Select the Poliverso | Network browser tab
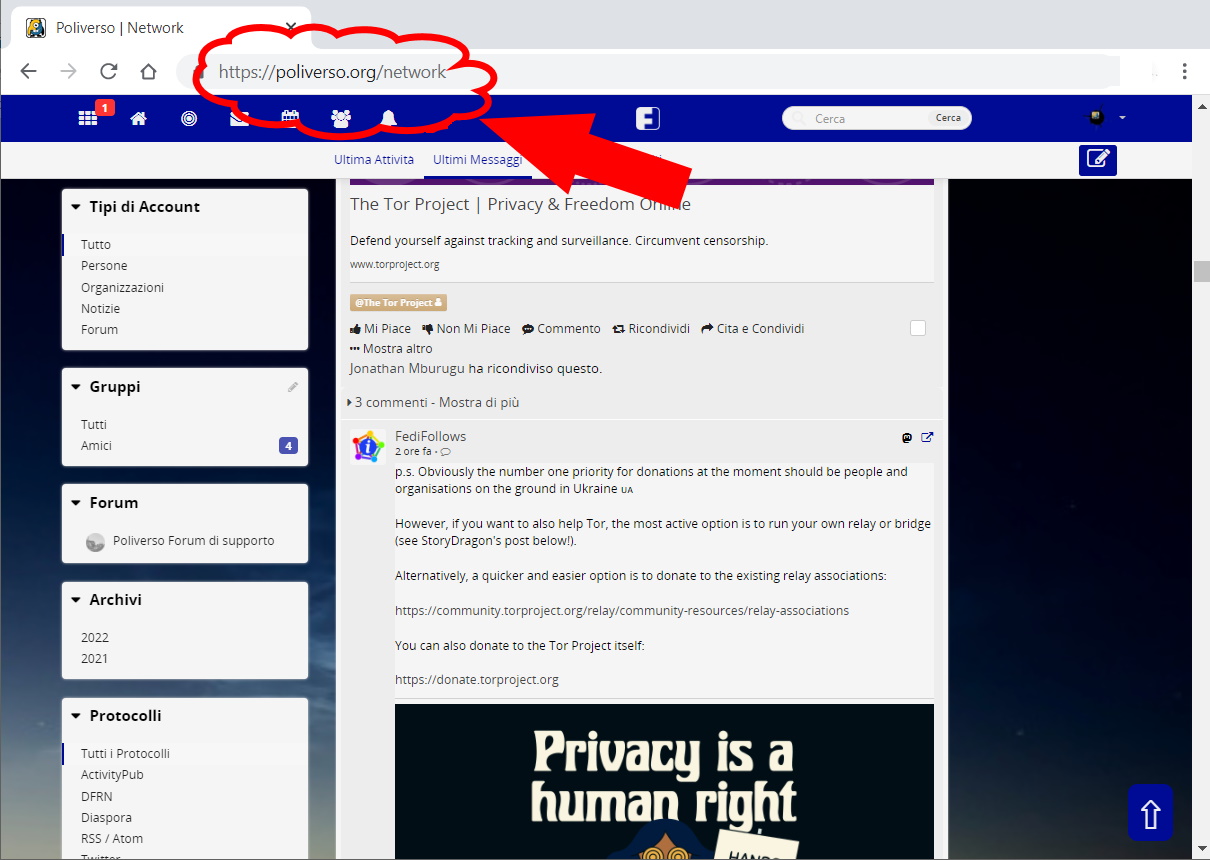 coord(161,28)
